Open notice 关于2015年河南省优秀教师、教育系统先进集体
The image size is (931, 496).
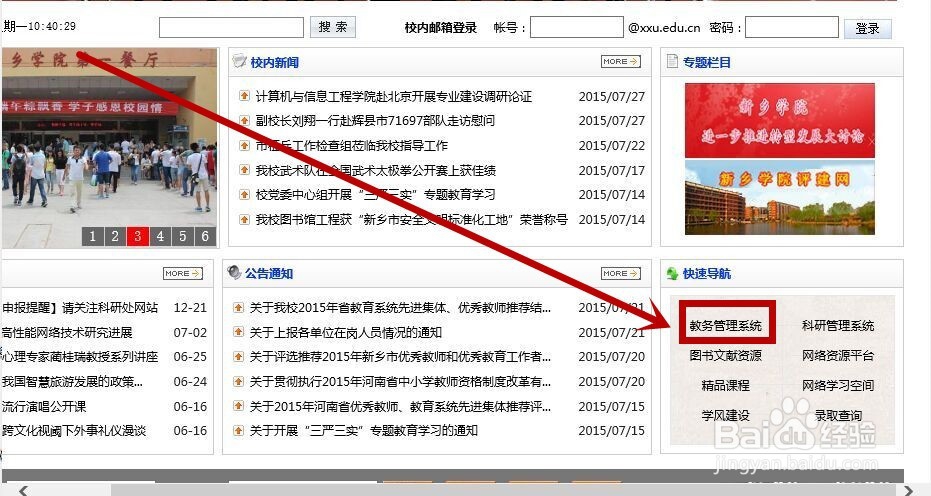pos(400,406)
